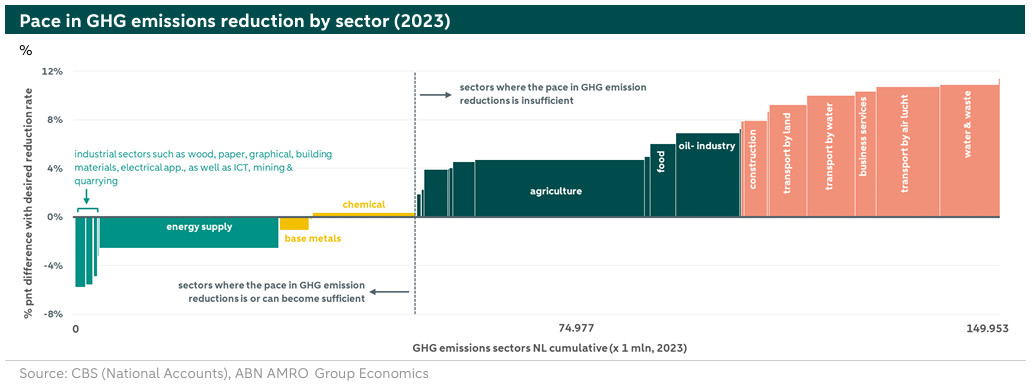
Task: Click the dashed vertical divider line
Action: [x=415, y=194]
